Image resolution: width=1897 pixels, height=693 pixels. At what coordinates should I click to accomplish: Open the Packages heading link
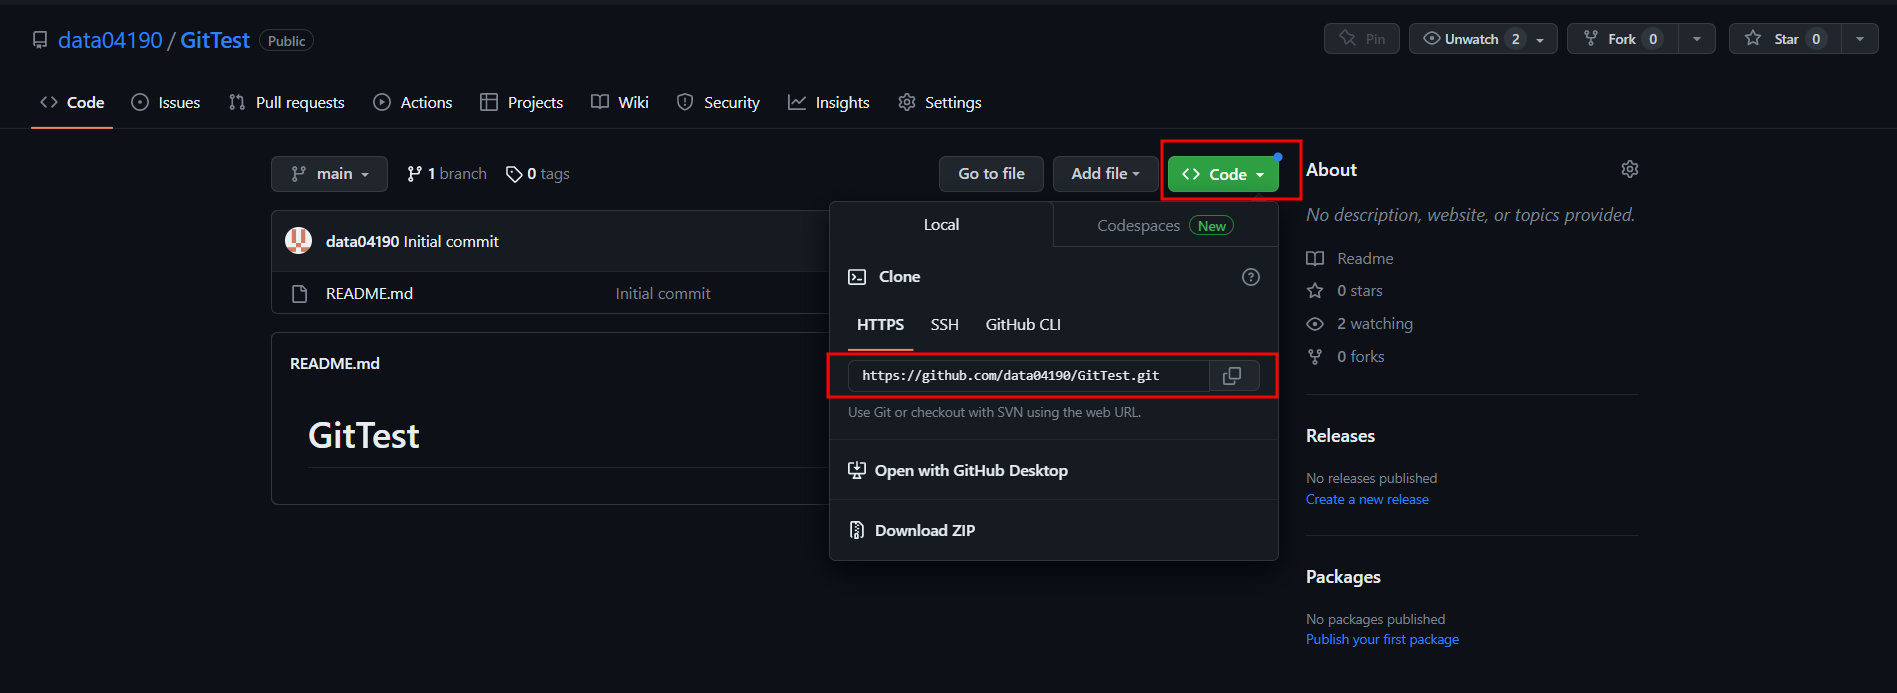click(1343, 577)
